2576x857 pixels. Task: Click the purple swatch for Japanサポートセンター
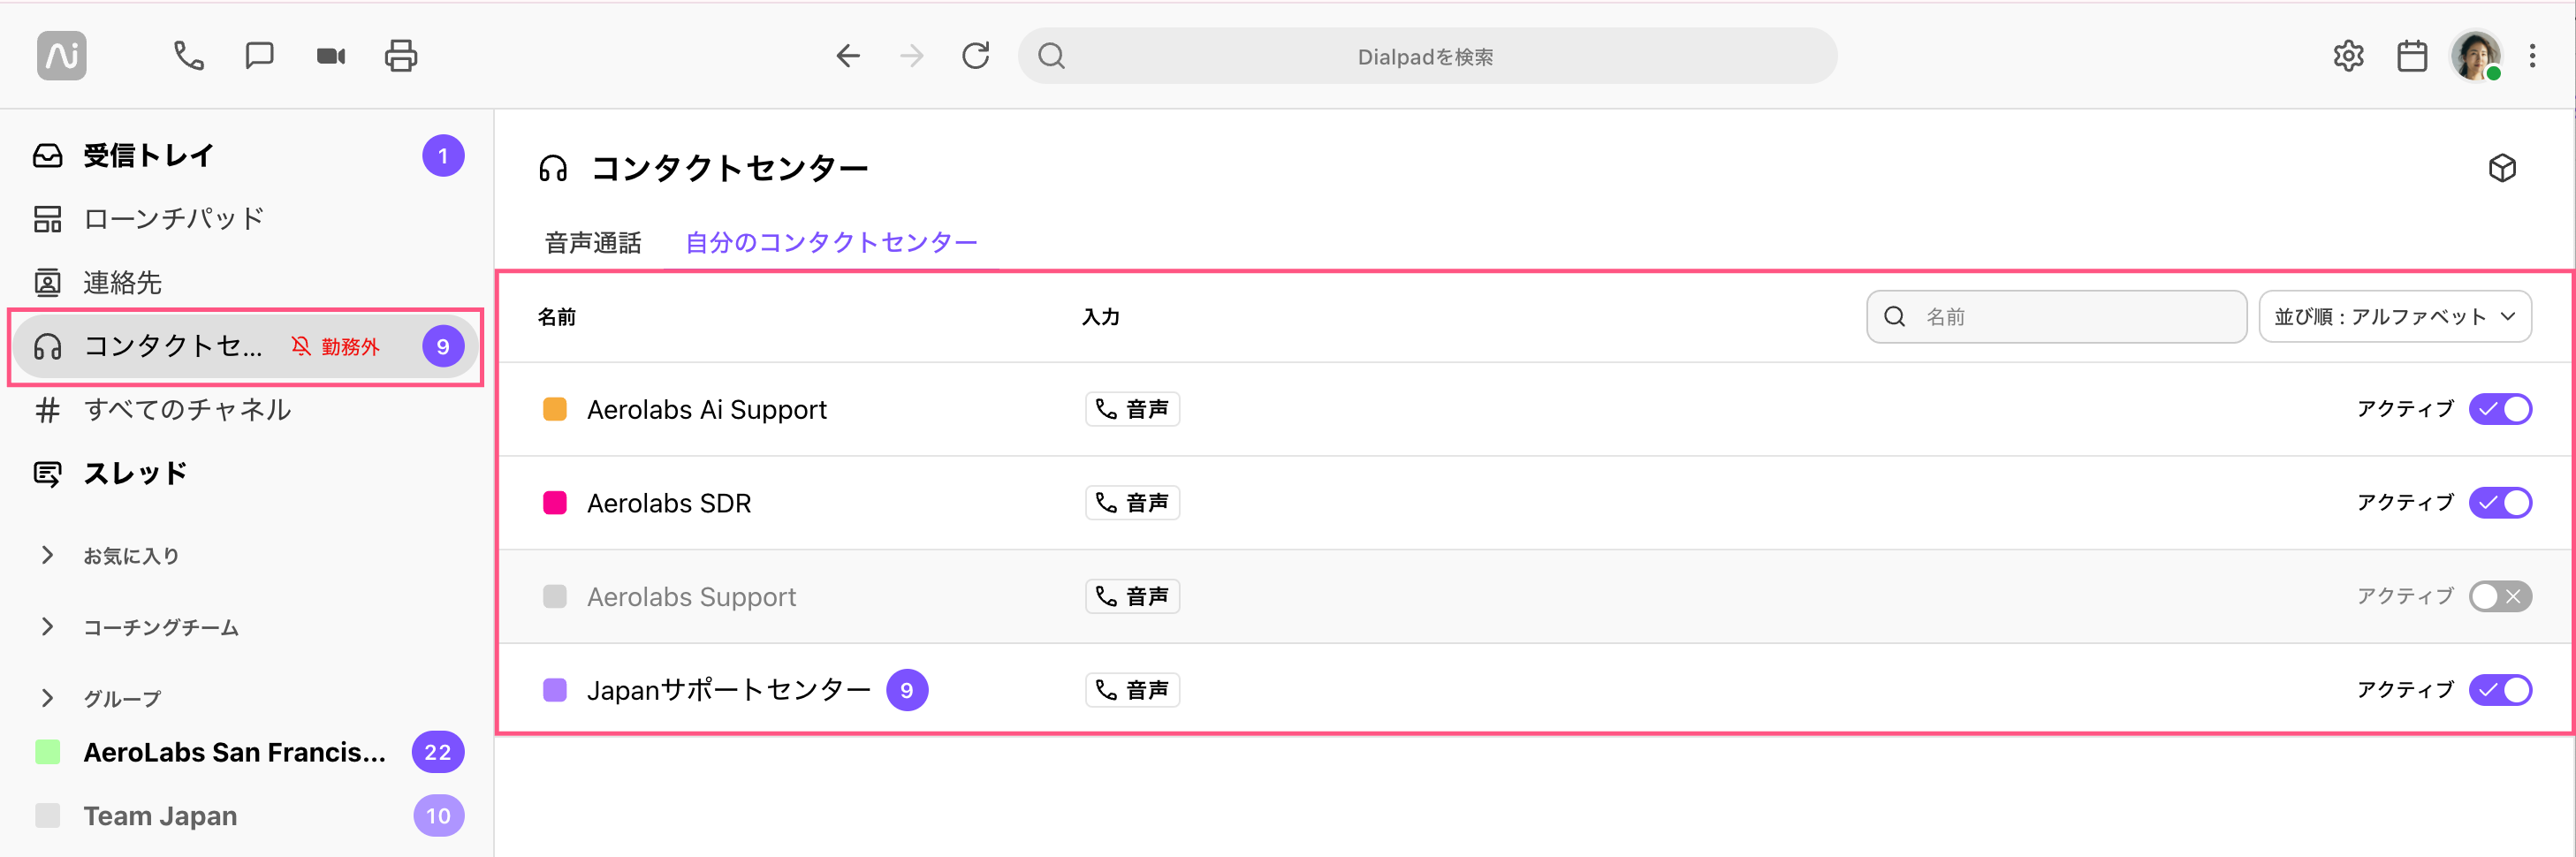(555, 690)
